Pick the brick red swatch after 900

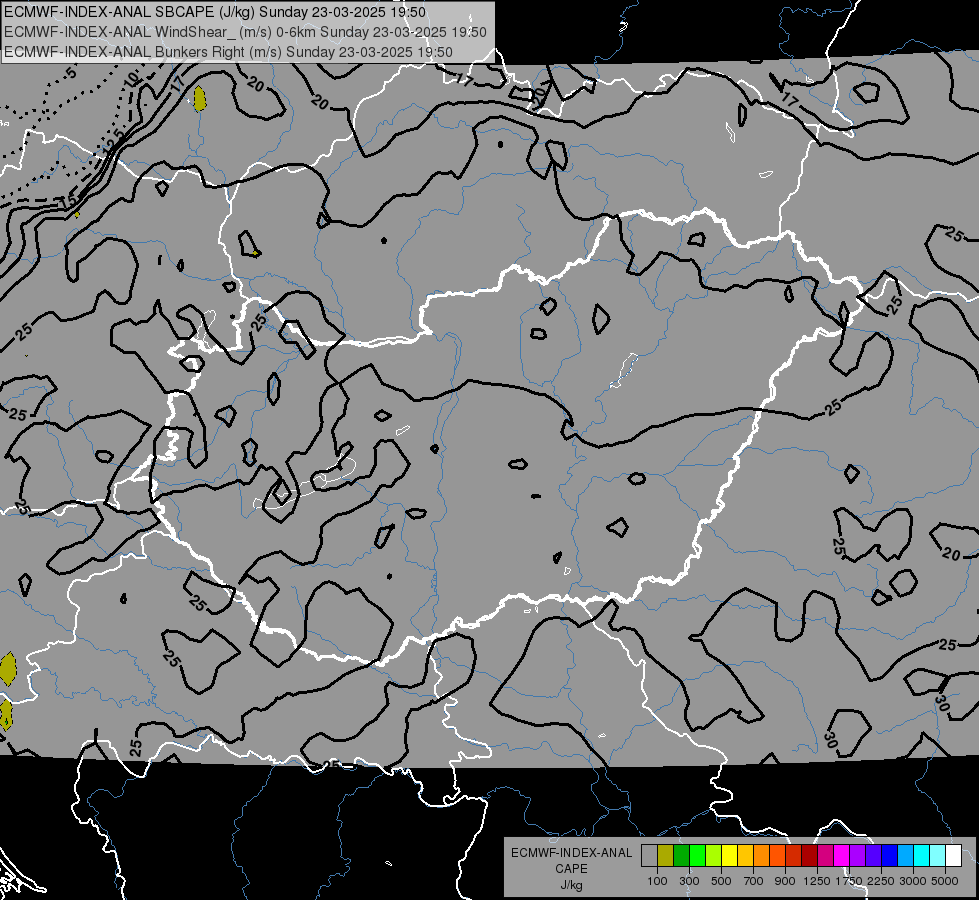click(x=794, y=856)
